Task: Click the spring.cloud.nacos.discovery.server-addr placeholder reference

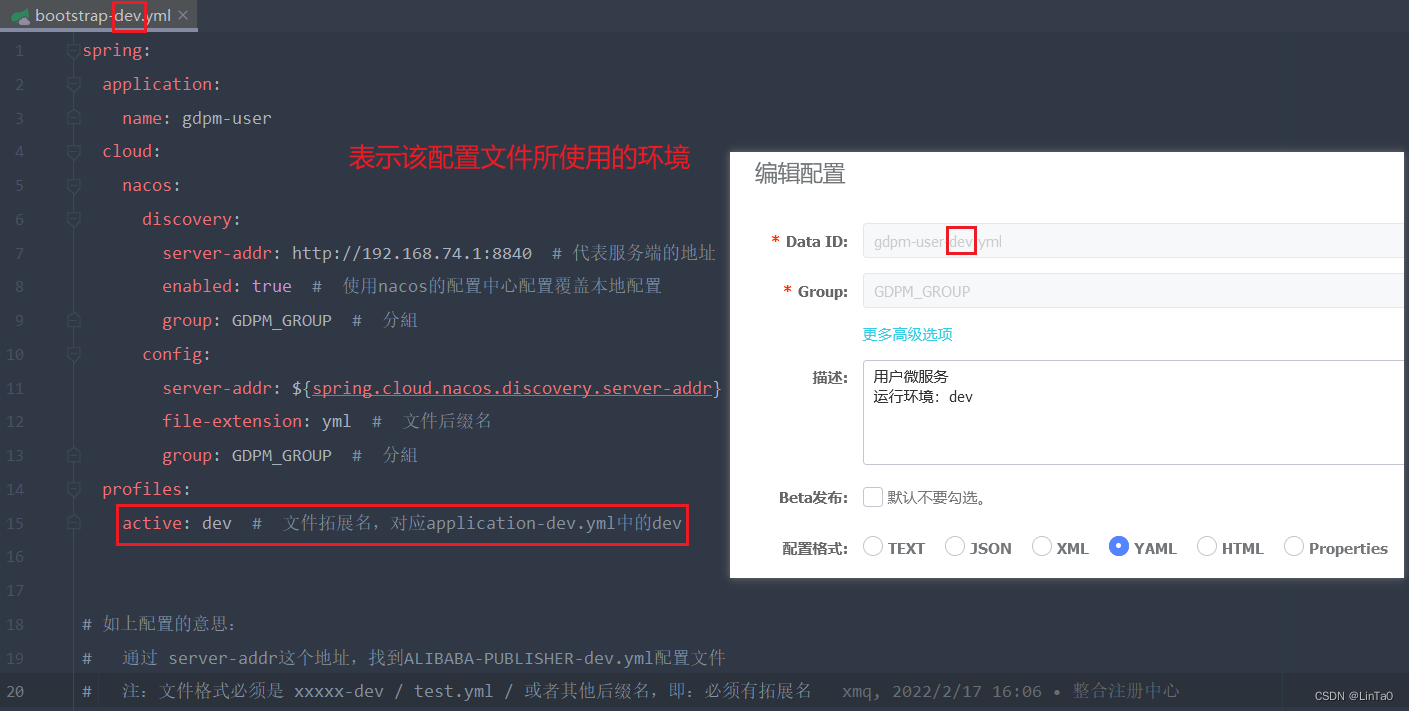Action: click(511, 388)
